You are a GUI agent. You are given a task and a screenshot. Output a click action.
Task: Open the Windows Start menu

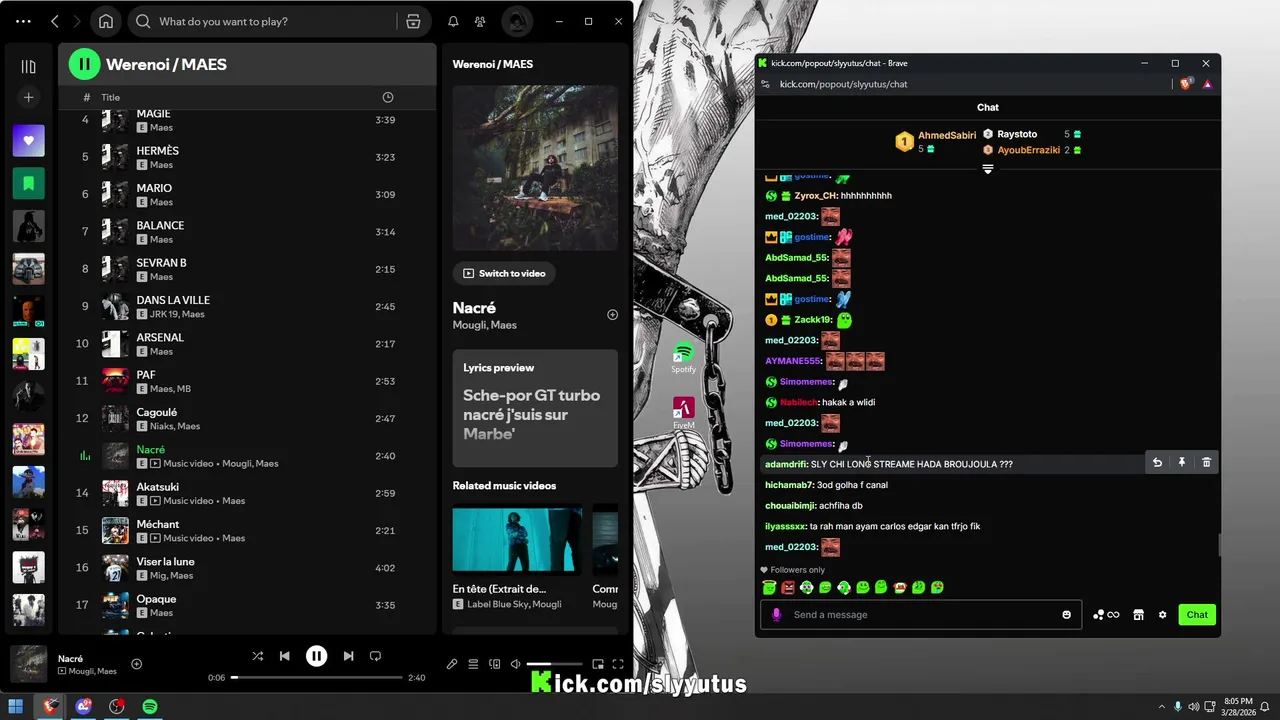point(16,706)
